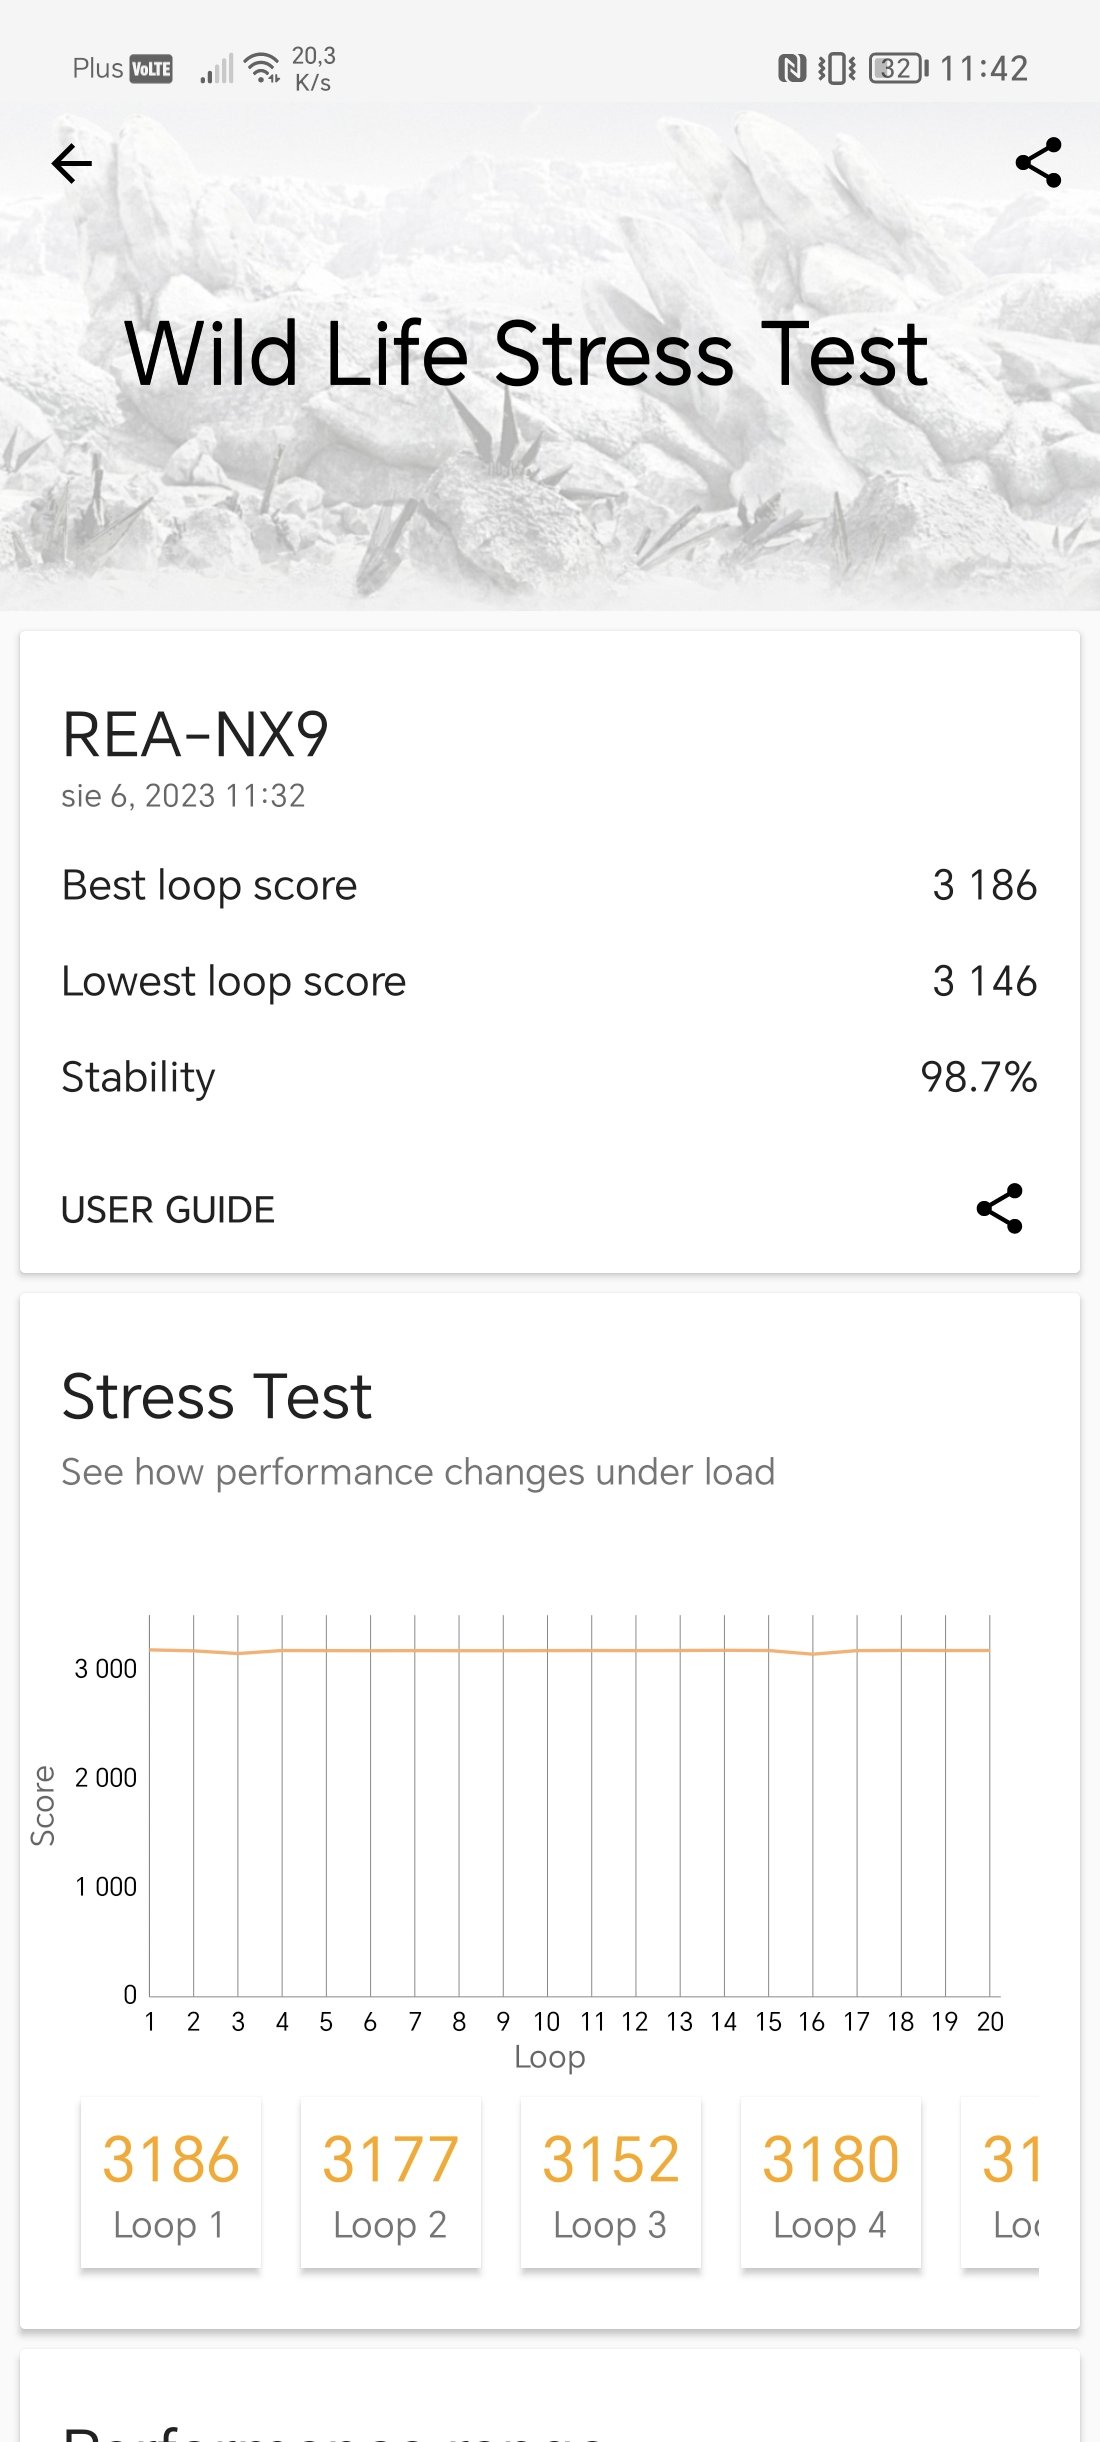
Task: Tap the Lowest loop score row
Action: (x=550, y=982)
